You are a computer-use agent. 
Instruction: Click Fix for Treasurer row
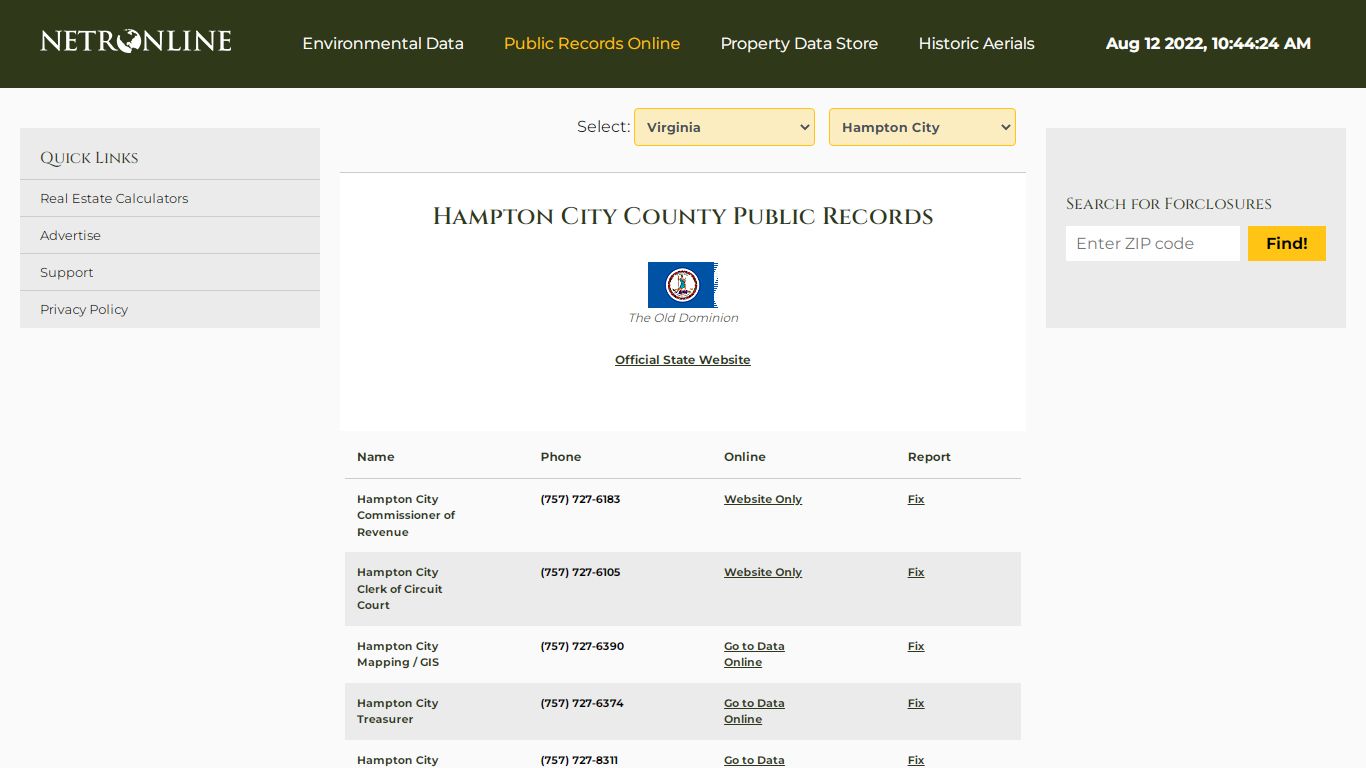[916, 703]
